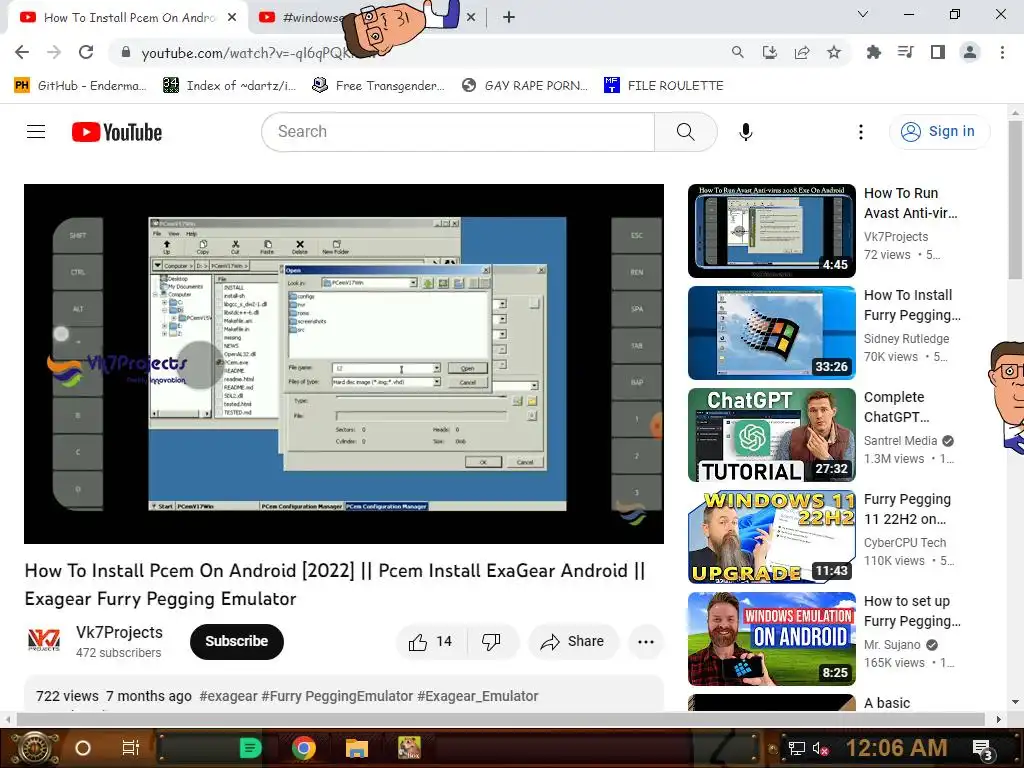
Task: Open File Explorer from the taskbar
Action: pyautogui.click(x=357, y=748)
